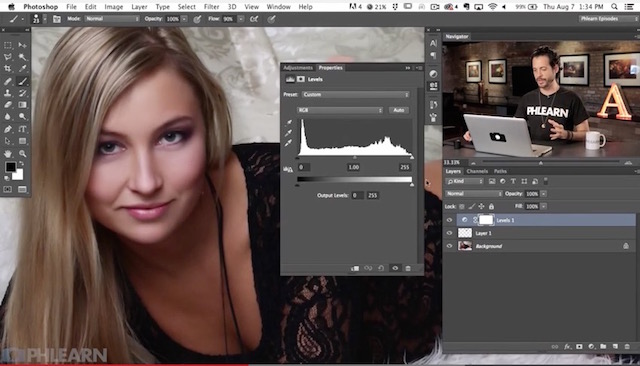Click the midtone input slider in histogram
This screenshot has height=366, width=640.
(x=355, y=157)
